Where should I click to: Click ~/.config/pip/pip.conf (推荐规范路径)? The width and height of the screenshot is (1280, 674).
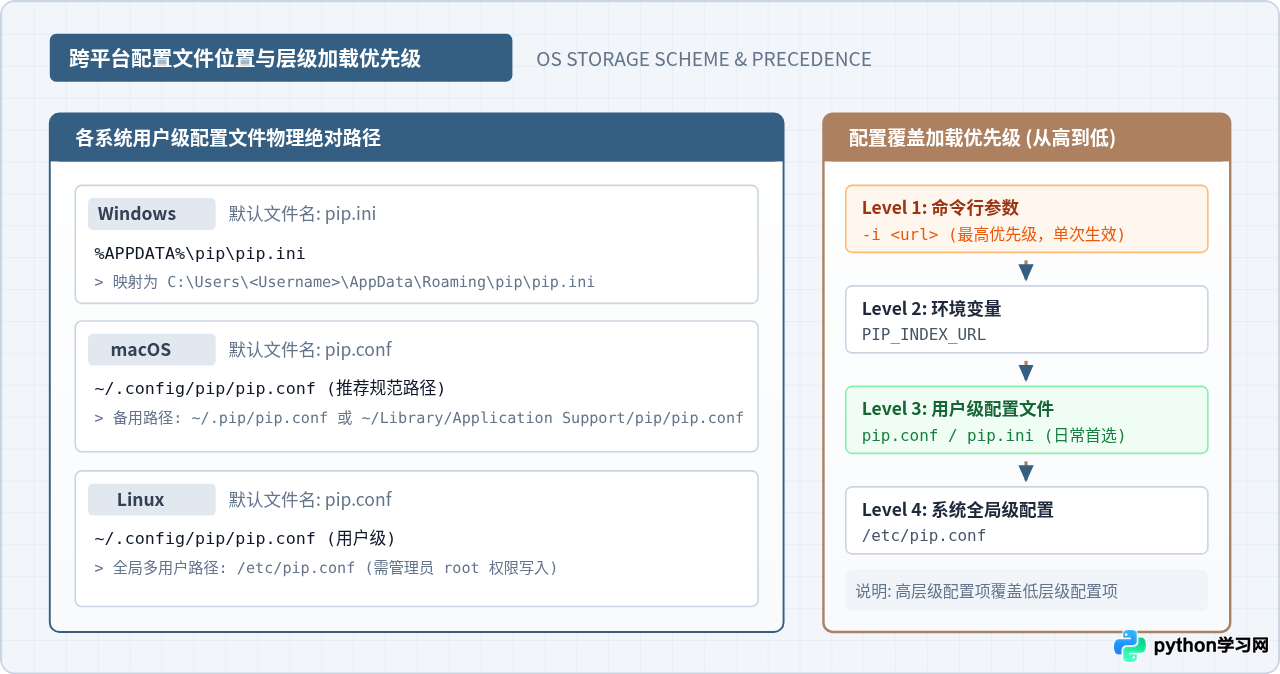coord(269,388)
